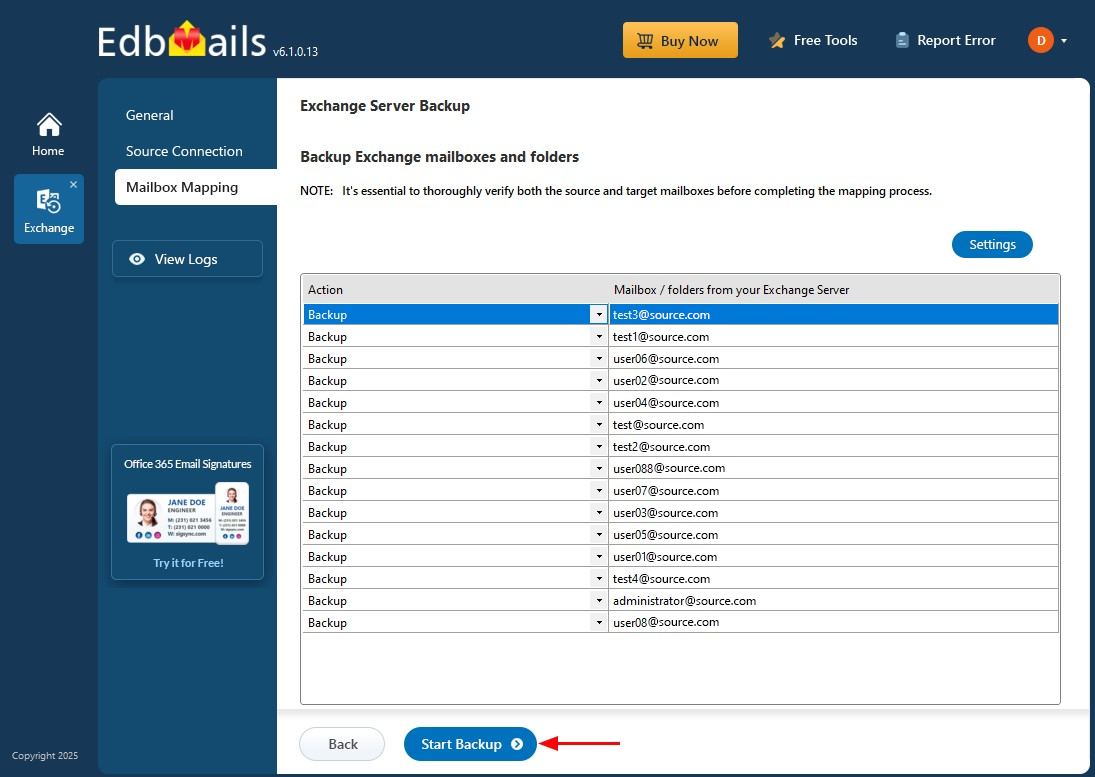Viewport: 1095px width, 777px height.
Task: Click the Start Backup button
Action: pos(470,744)
